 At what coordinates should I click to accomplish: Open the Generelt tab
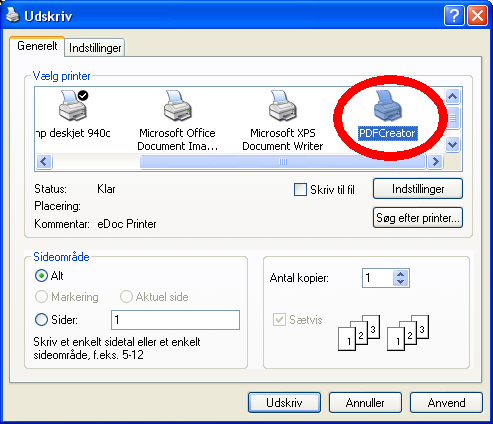[37, 46]
